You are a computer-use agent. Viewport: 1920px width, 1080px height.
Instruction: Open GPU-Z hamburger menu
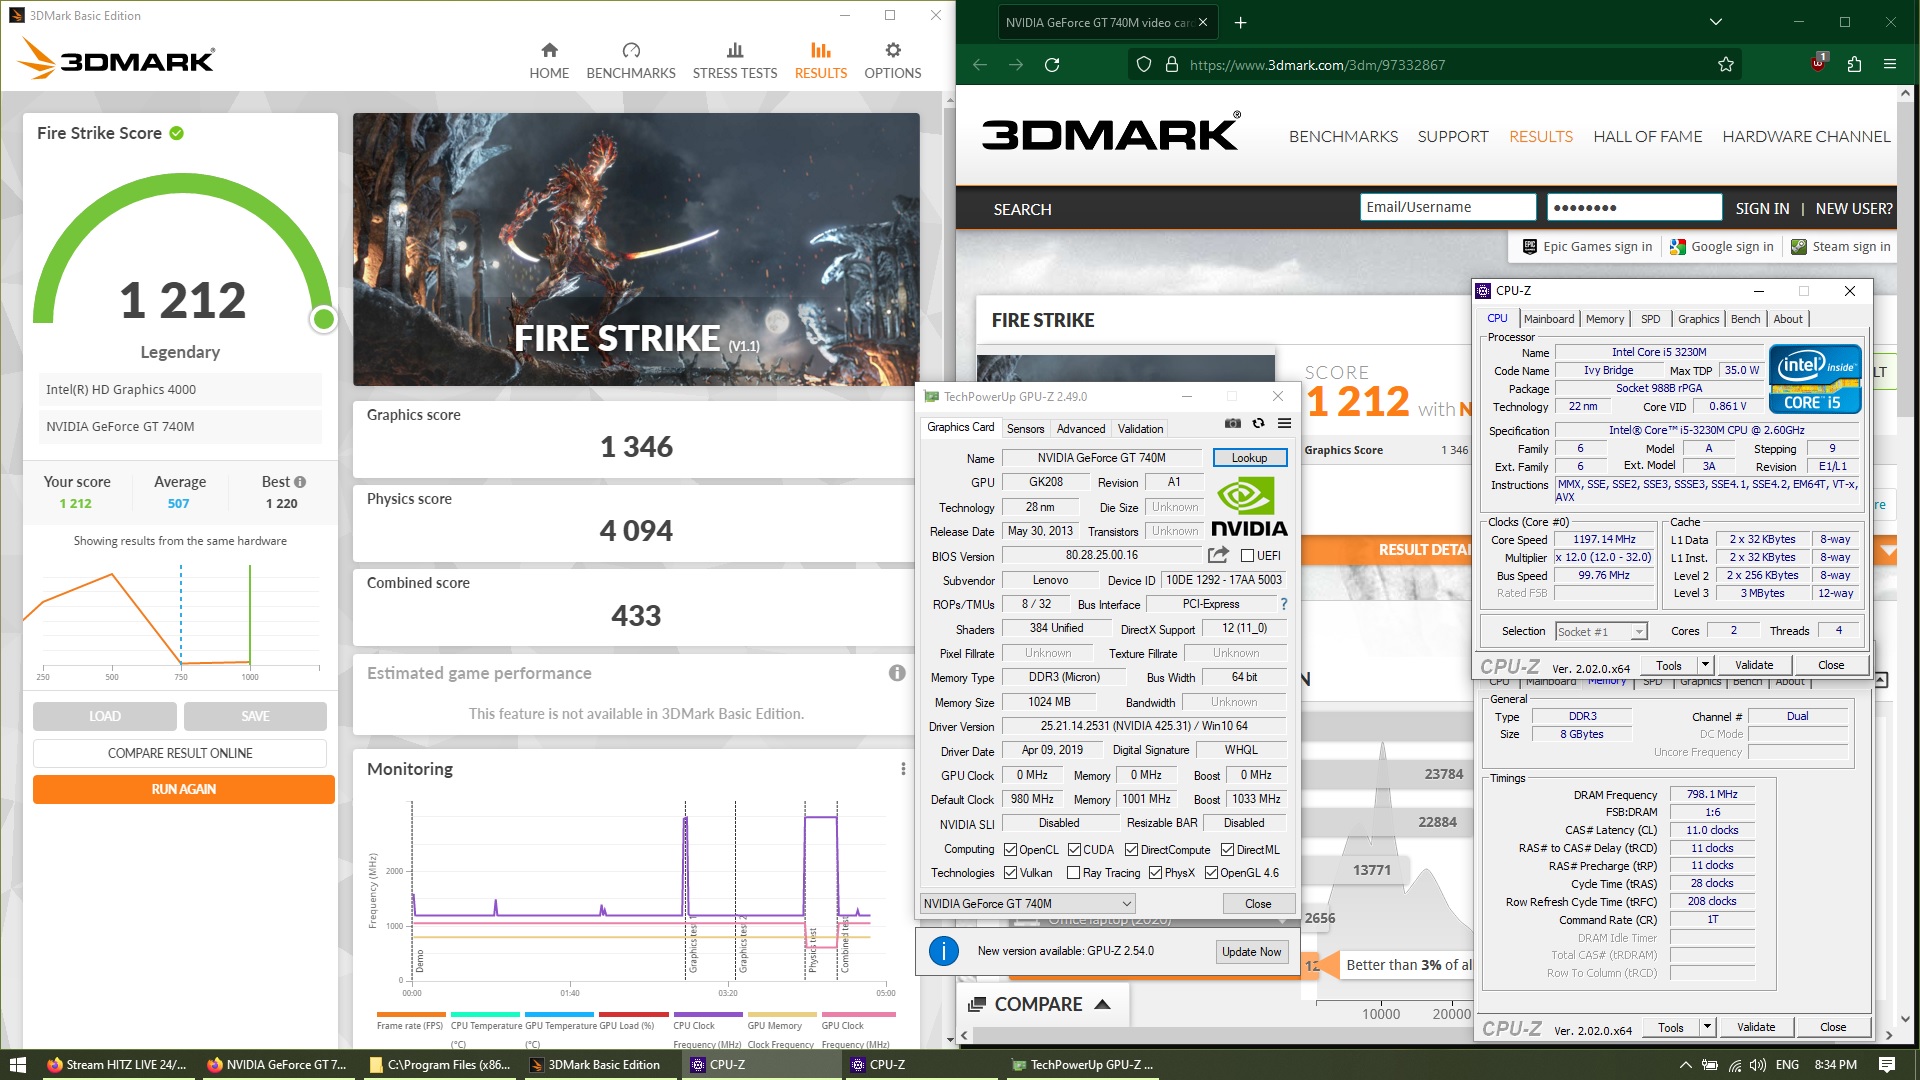[x=1284, y=424]
